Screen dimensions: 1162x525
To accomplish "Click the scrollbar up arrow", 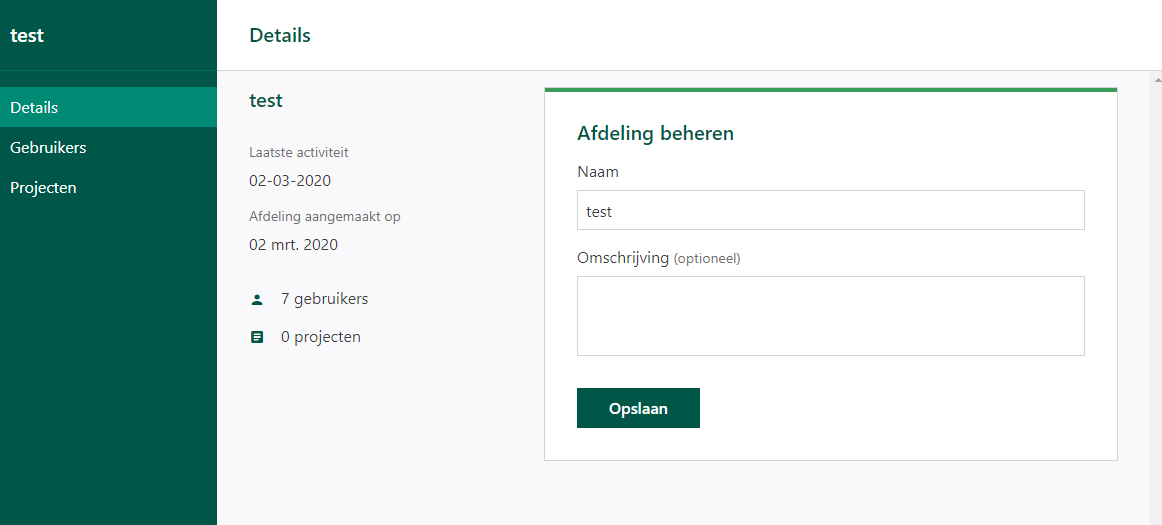I will pyautogui.click(x=1157, y=77).
